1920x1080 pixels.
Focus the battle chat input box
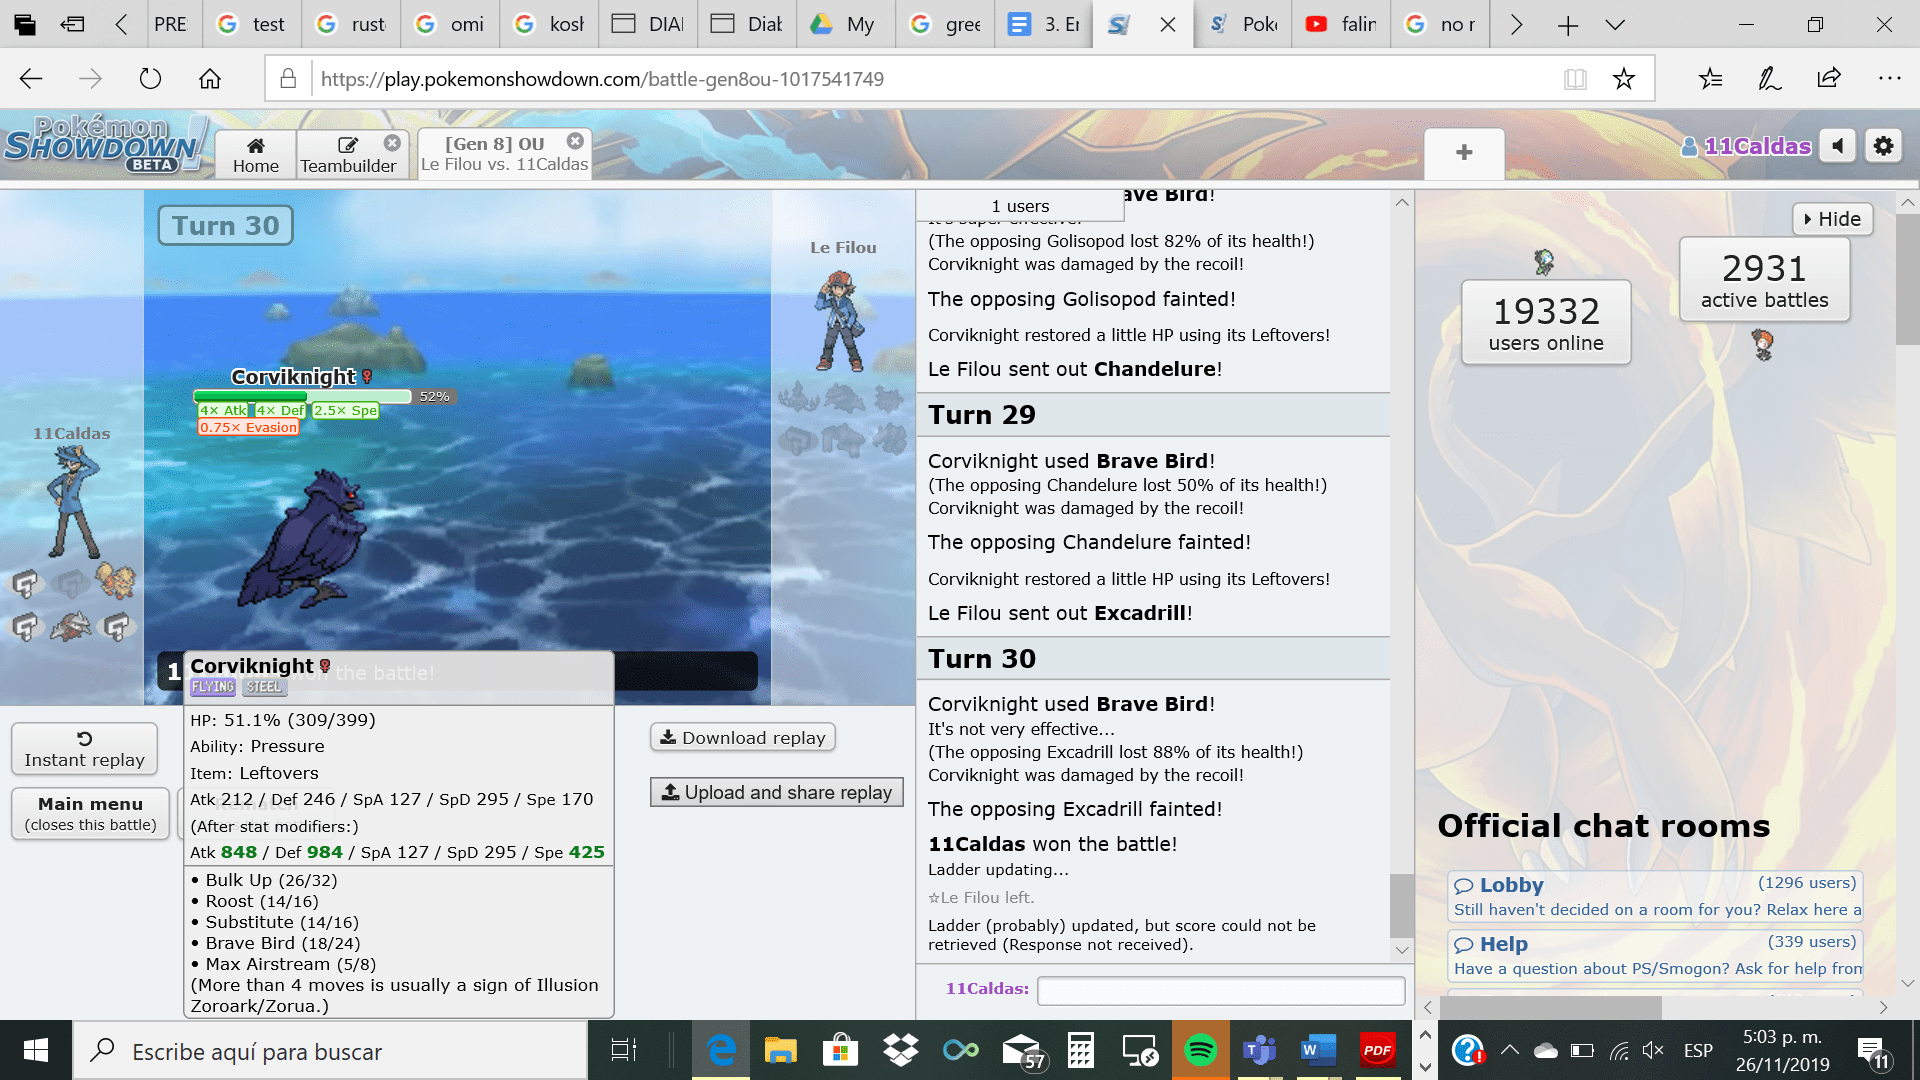1221,990
